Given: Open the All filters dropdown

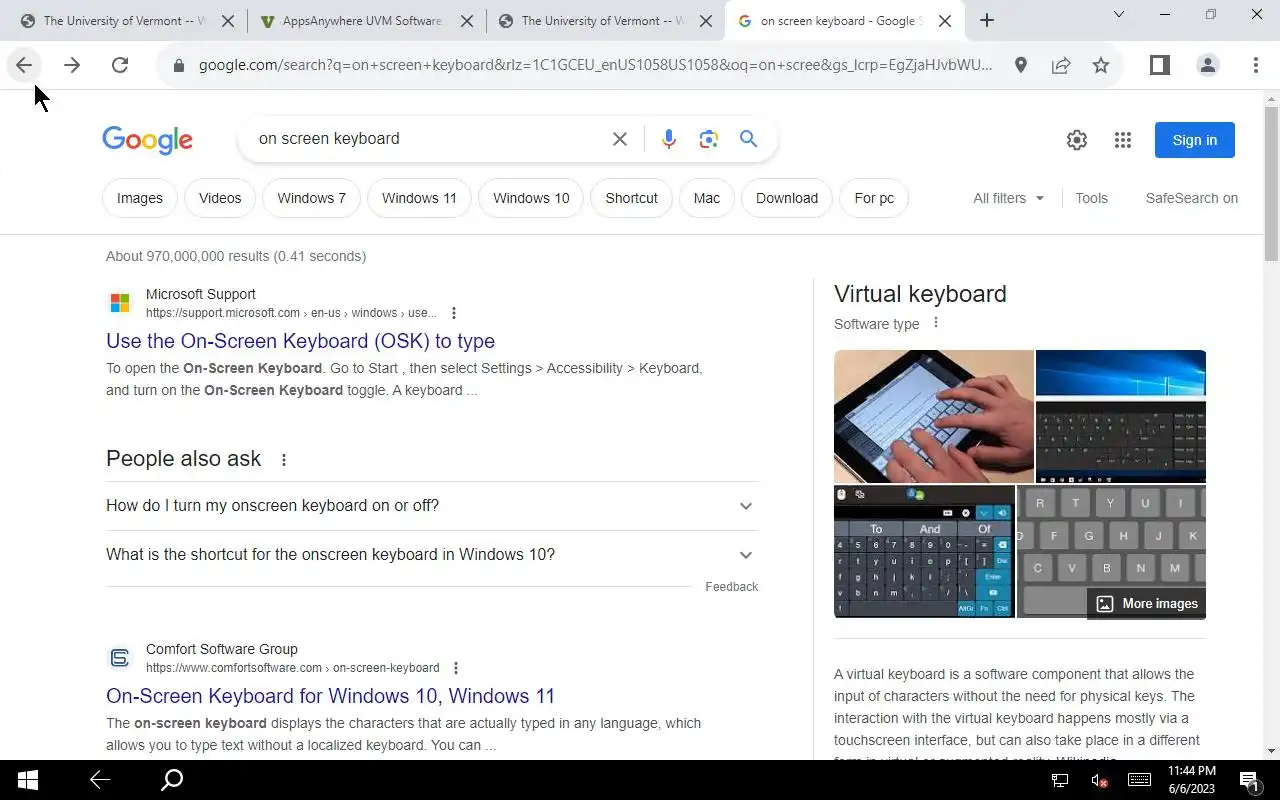Looking at the screenshot, I should [x=1009, y=198].
